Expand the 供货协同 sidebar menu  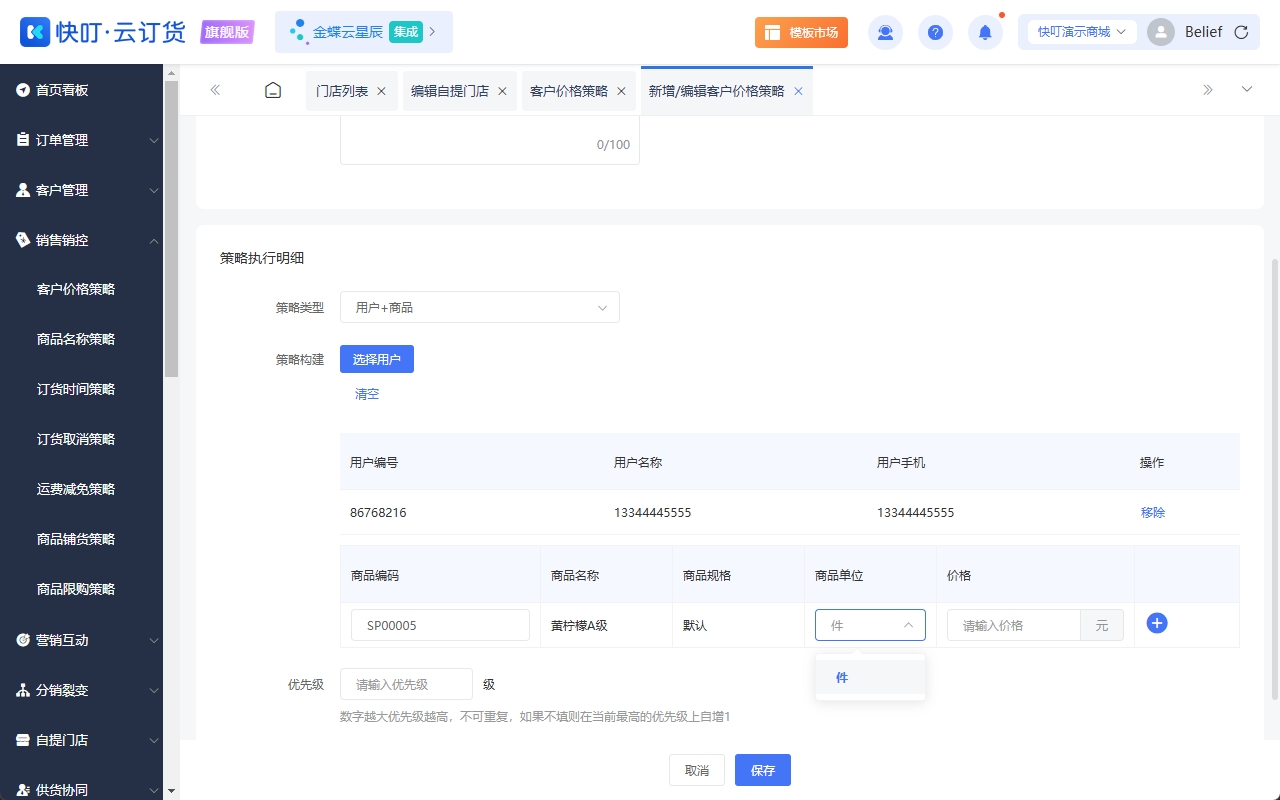[x=81, y=790]
